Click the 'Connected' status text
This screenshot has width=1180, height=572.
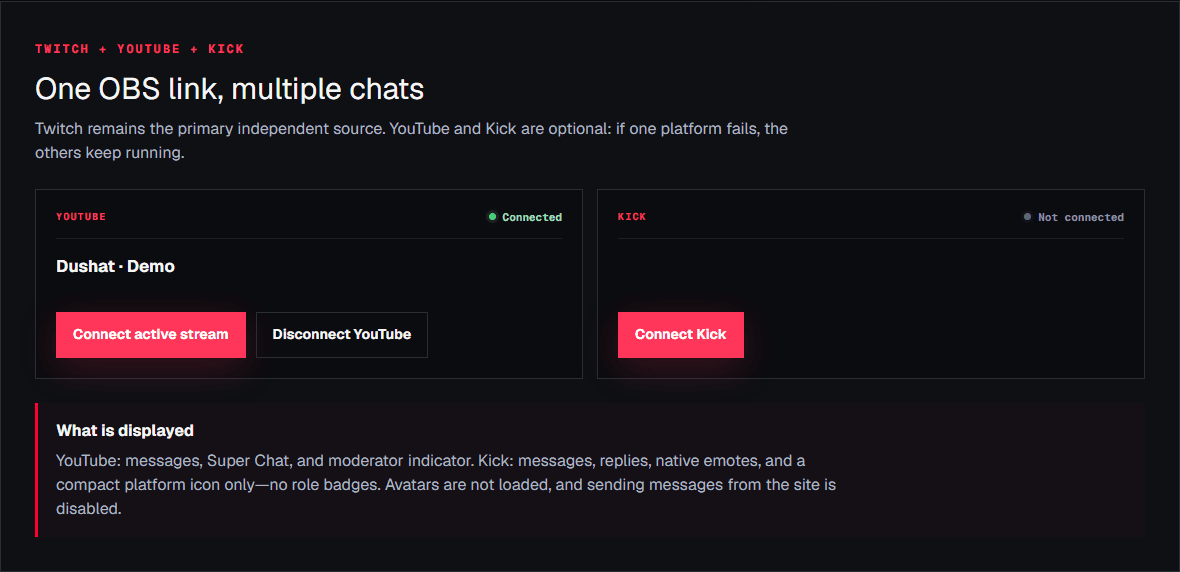(x=532, y=217)
